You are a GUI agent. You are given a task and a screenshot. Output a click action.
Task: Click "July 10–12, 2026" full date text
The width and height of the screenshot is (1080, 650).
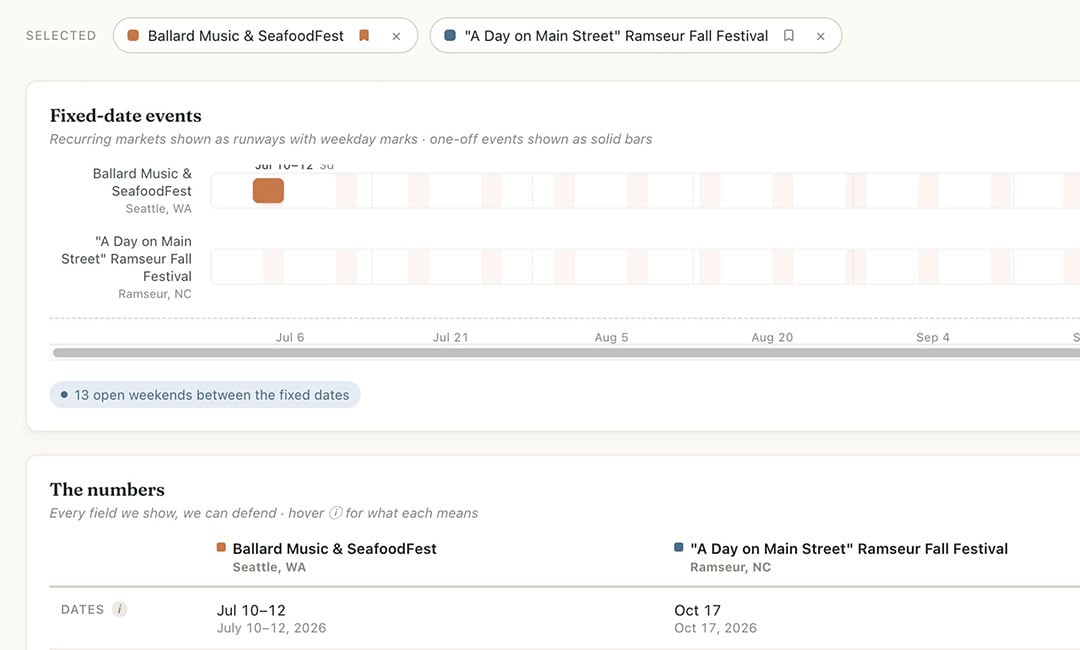coord(271,628)
